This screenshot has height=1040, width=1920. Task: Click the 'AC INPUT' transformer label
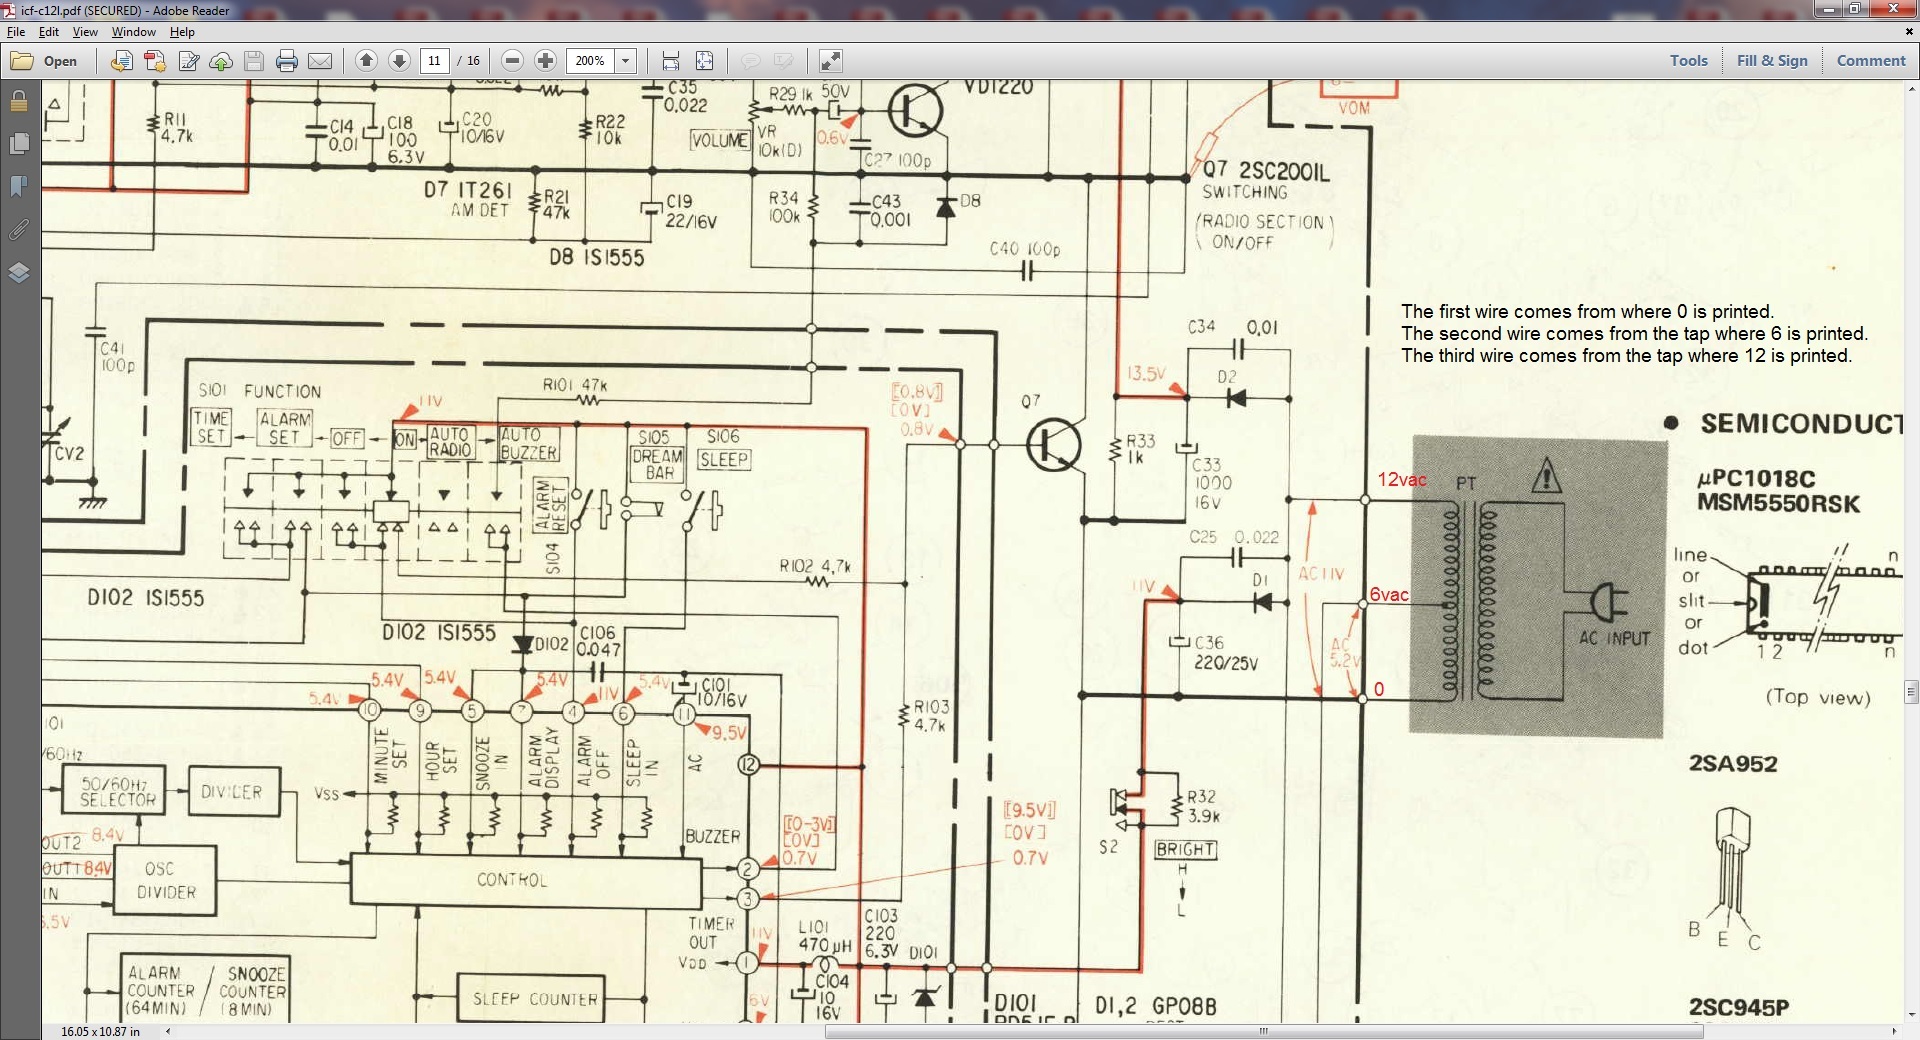pos(1614,638)
